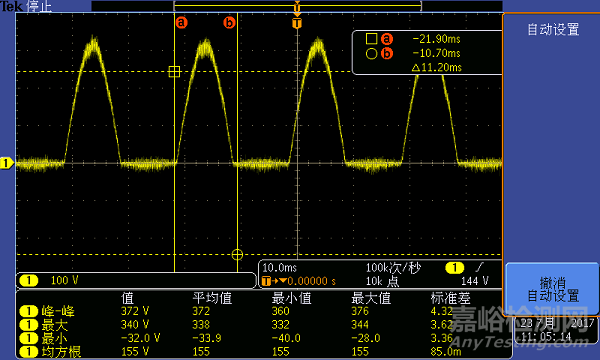Click the circle cursor b crosshair handle
This screenshot has height=360, width=600.
237,254
